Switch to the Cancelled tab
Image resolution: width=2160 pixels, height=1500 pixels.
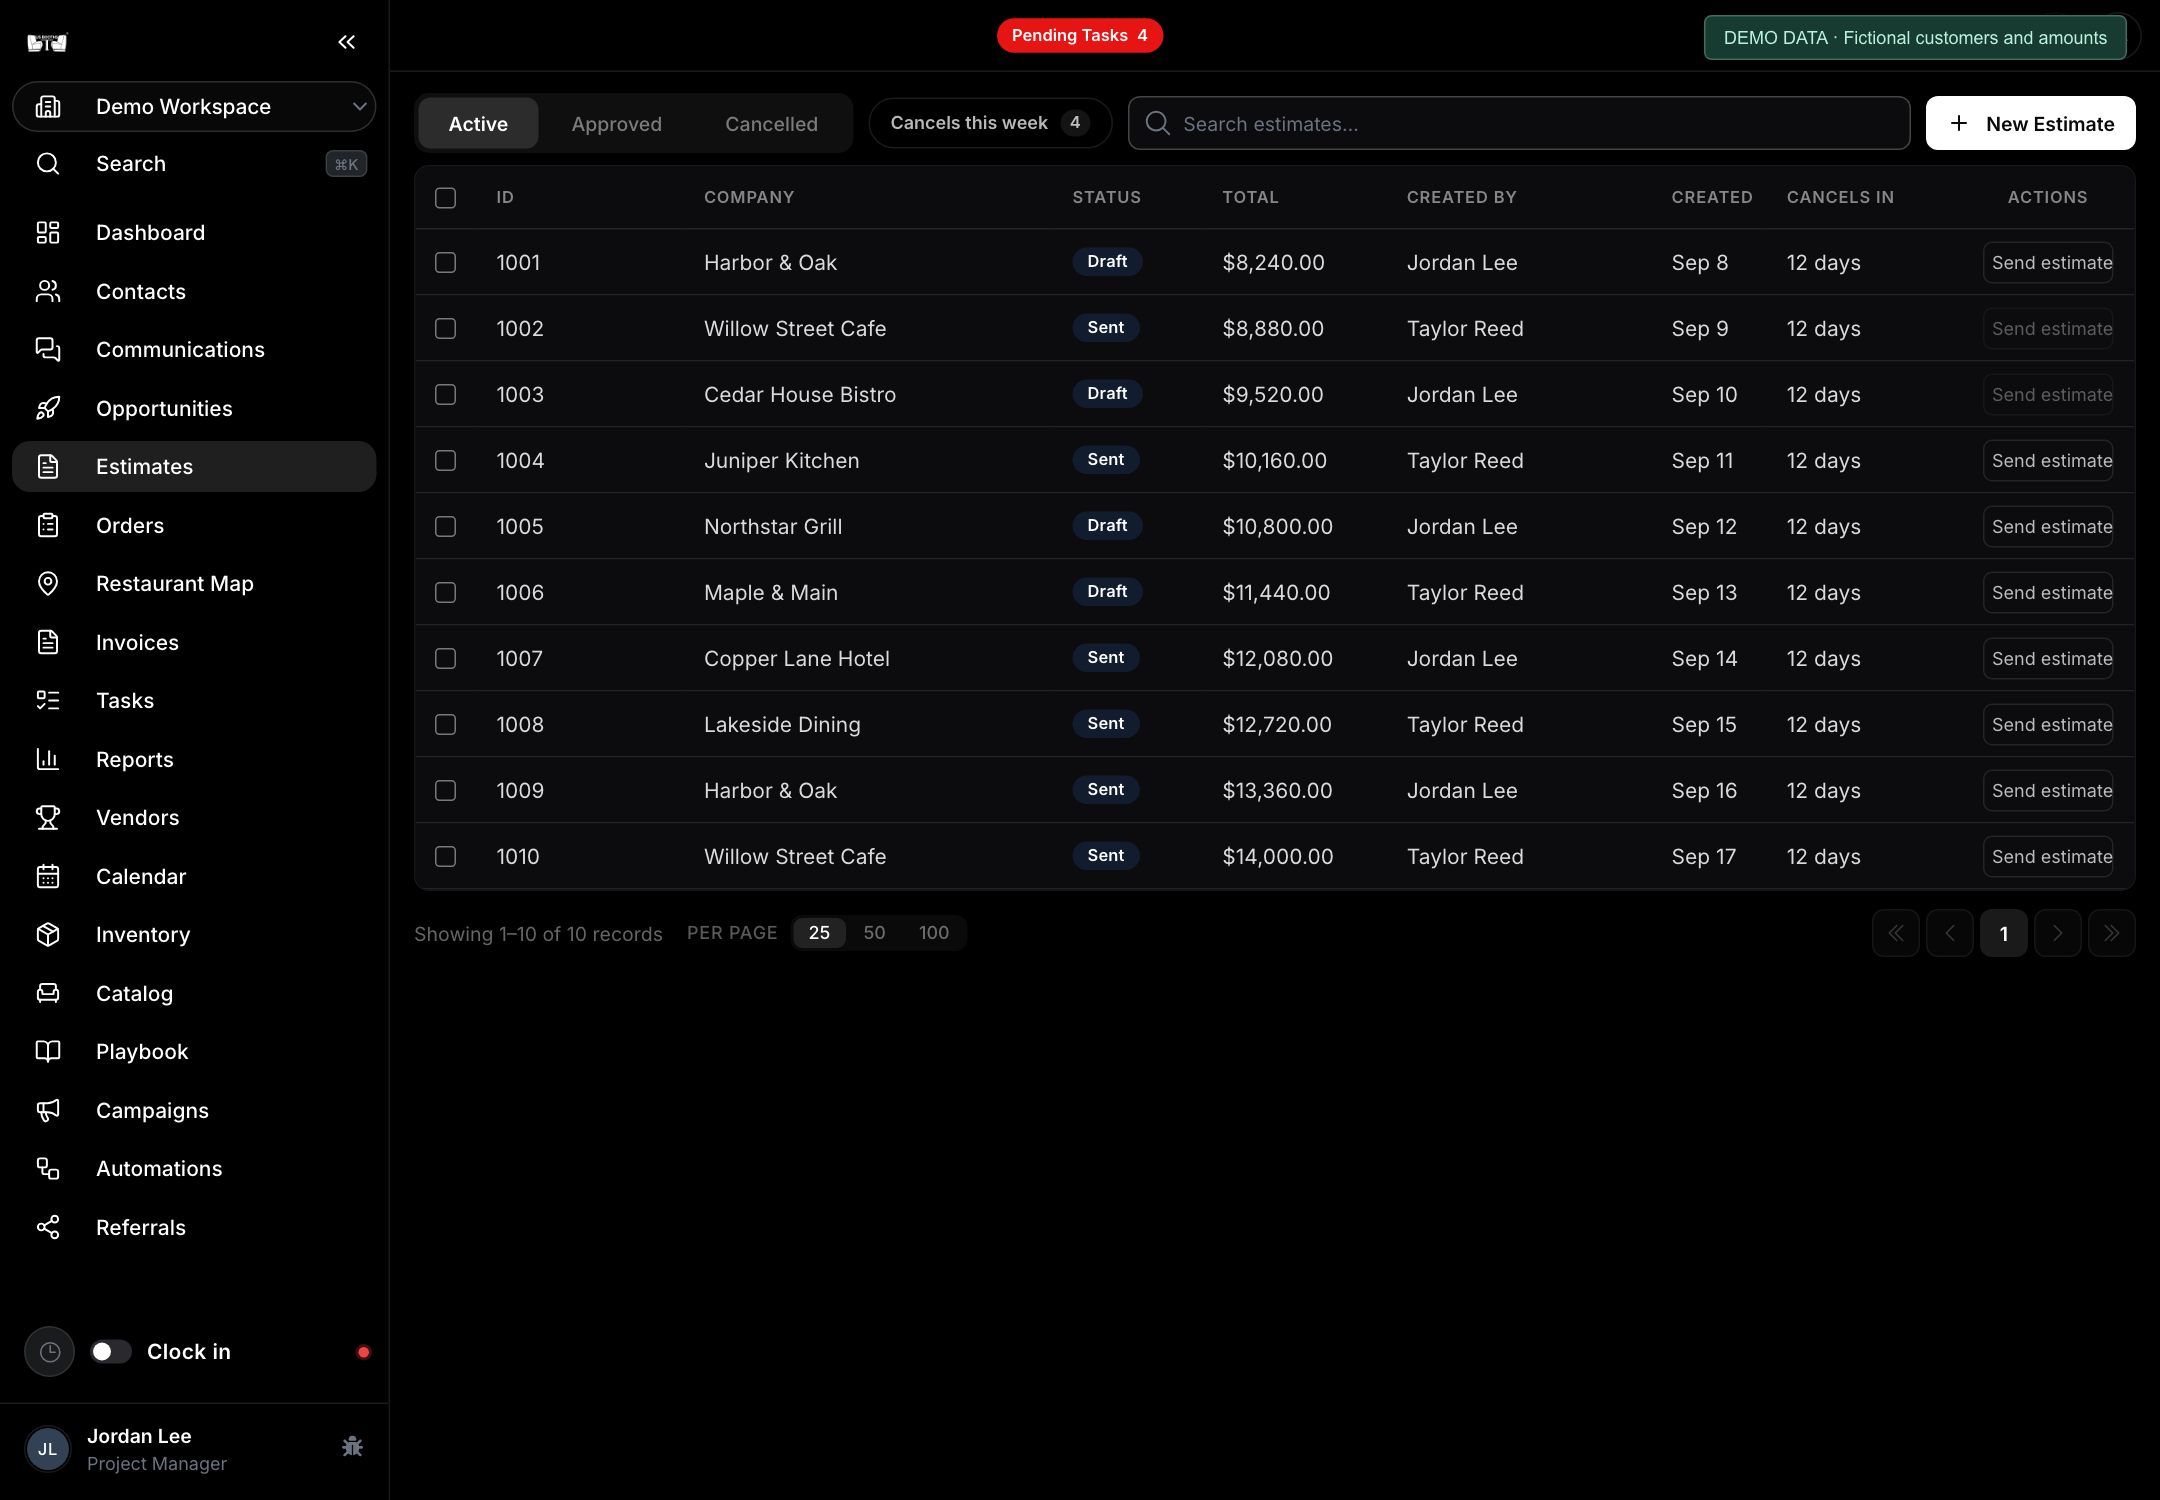771,124
